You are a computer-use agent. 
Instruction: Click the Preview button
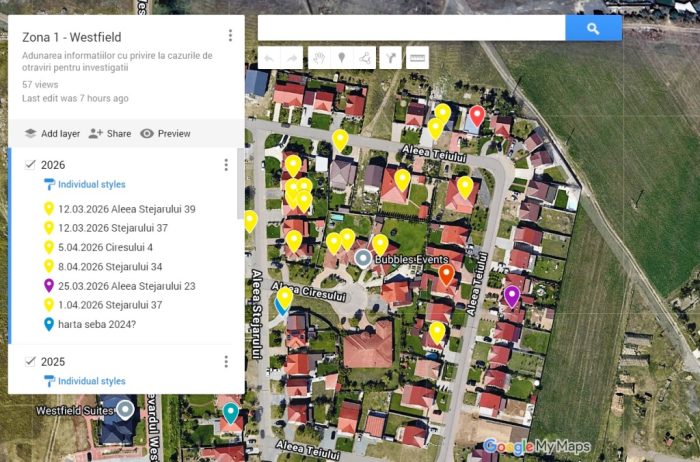pyautogui.click(x=165, y=133)
